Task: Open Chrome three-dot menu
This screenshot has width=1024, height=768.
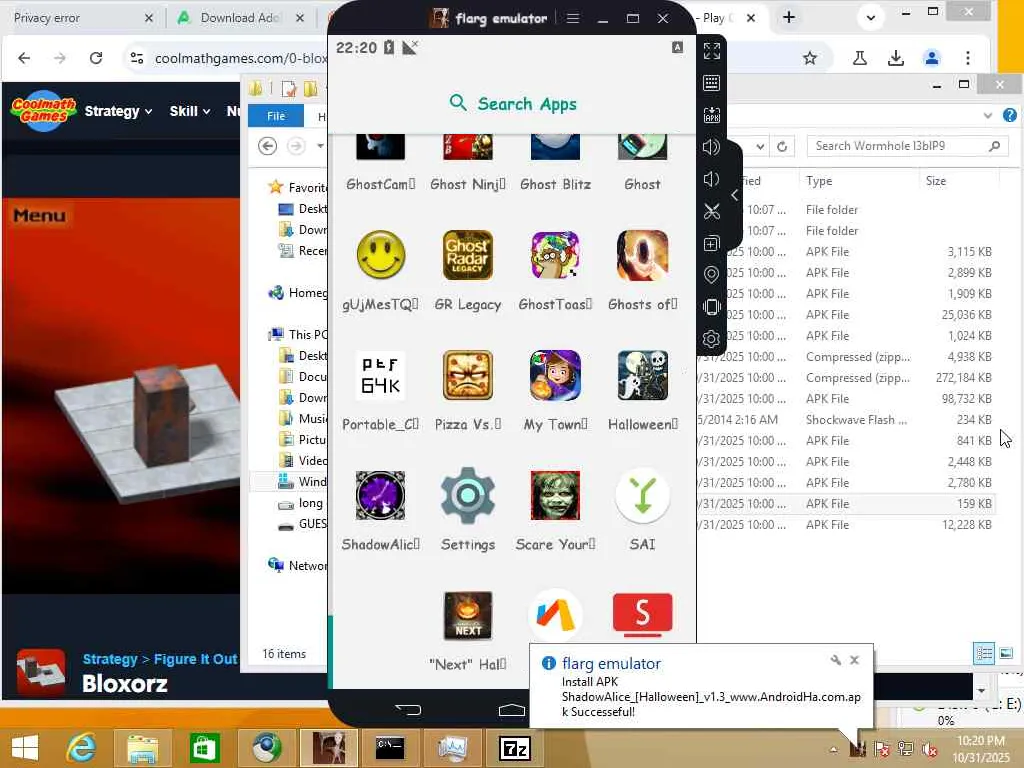Action: [x=968, y=58]
